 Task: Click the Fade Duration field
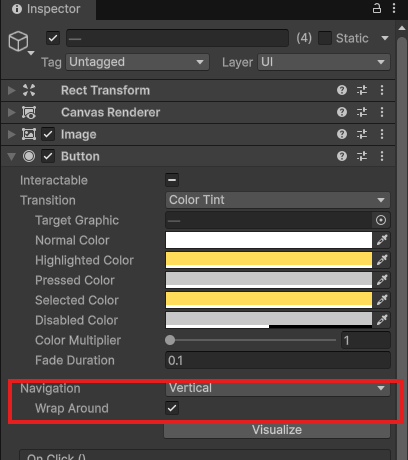point(278,360)
